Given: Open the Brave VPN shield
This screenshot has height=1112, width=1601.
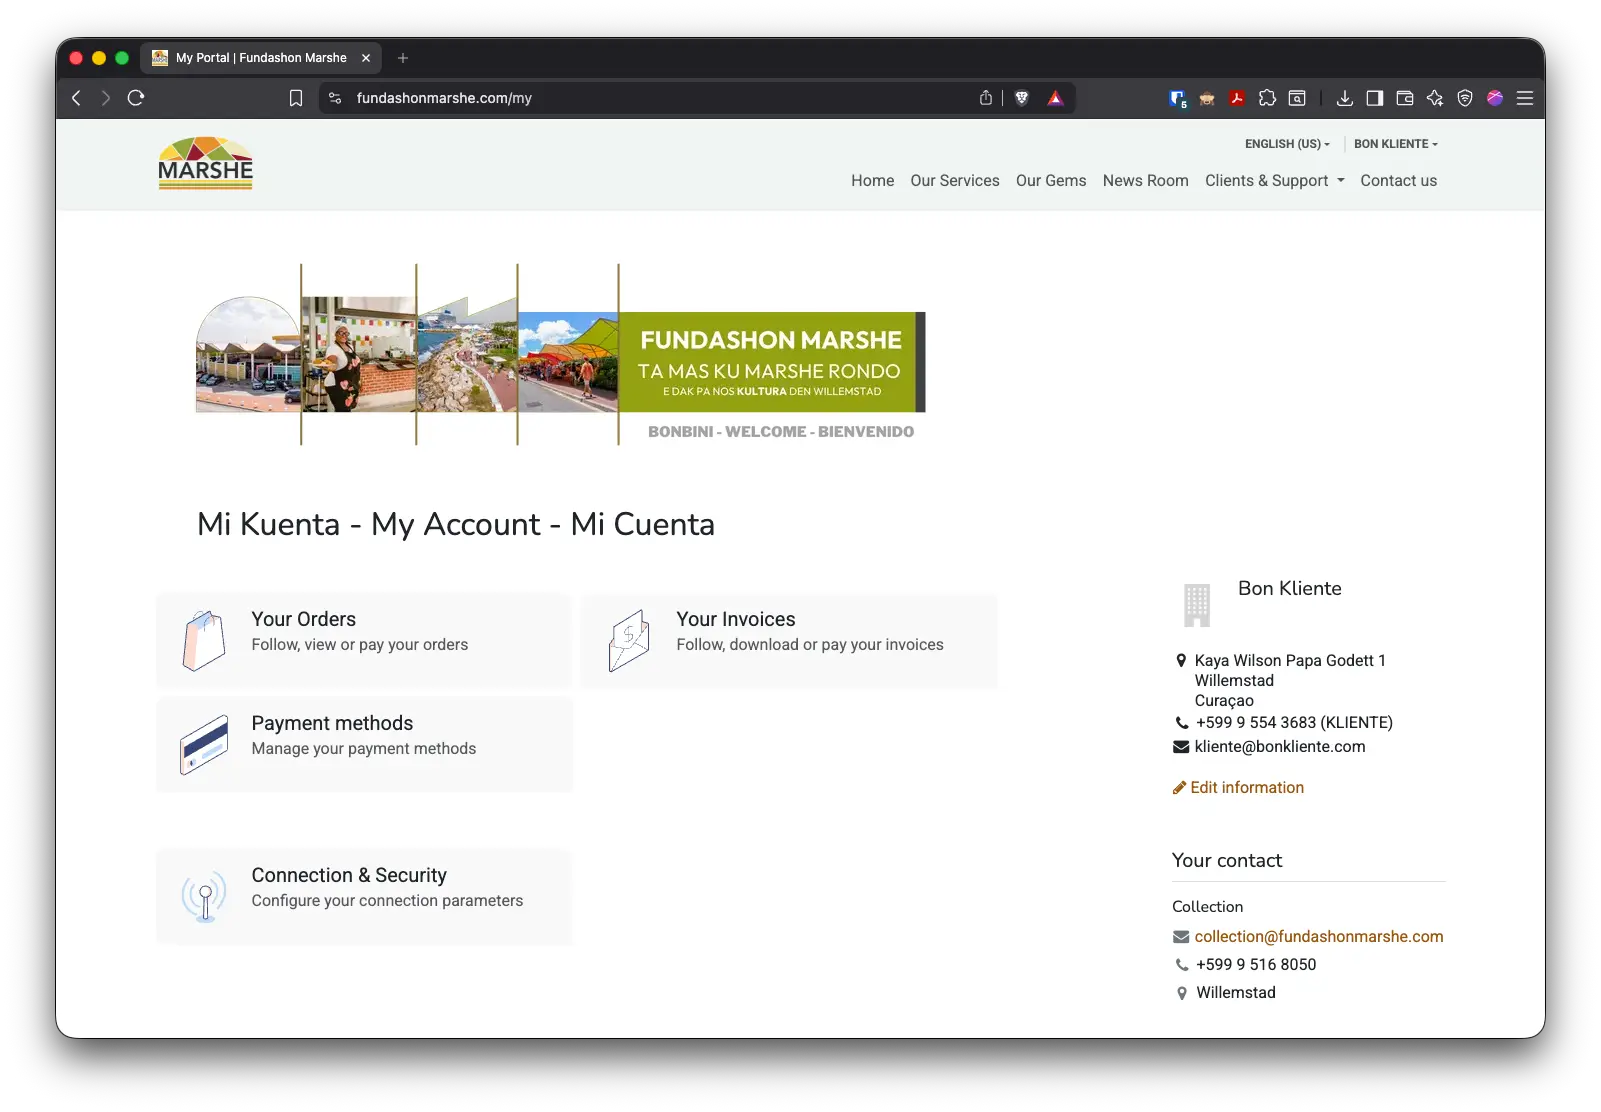Looking at the screenshot, I should [1465, 98].
